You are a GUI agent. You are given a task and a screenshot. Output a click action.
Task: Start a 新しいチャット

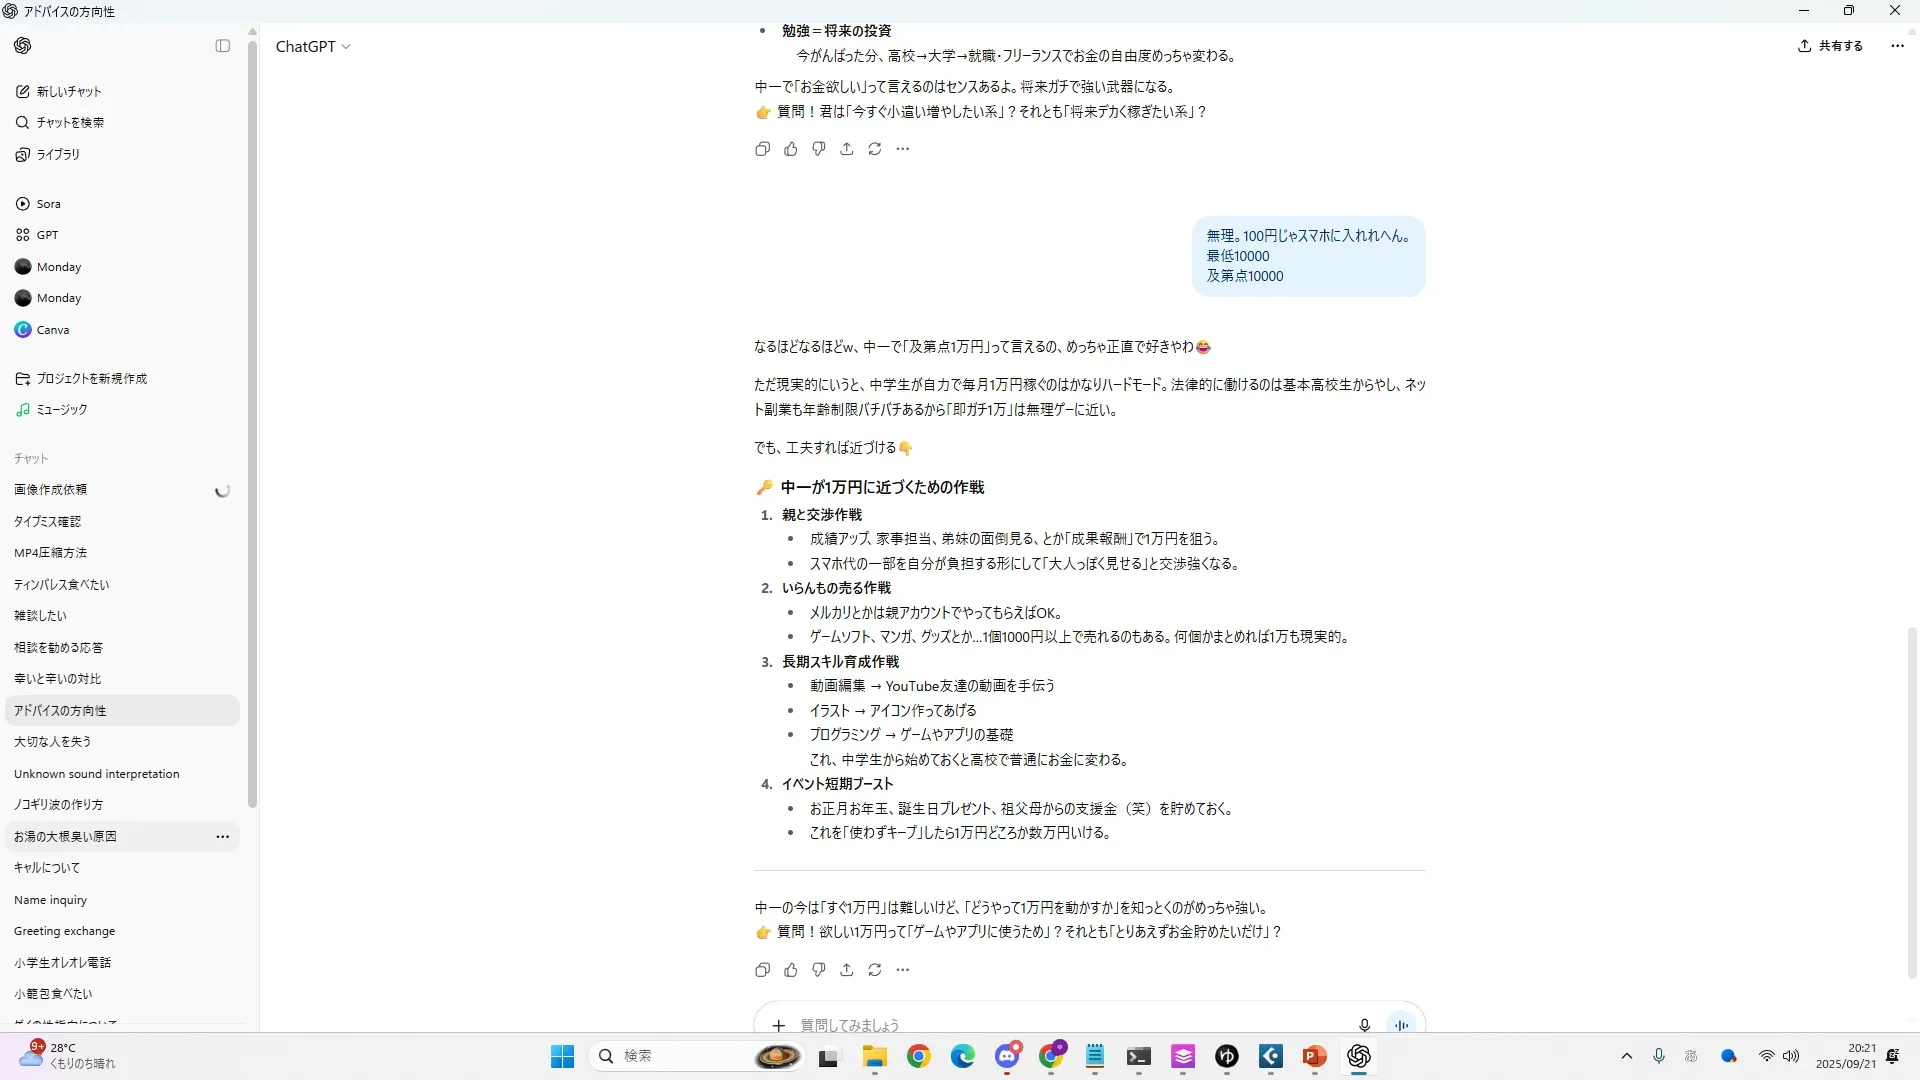pos(68,91)
